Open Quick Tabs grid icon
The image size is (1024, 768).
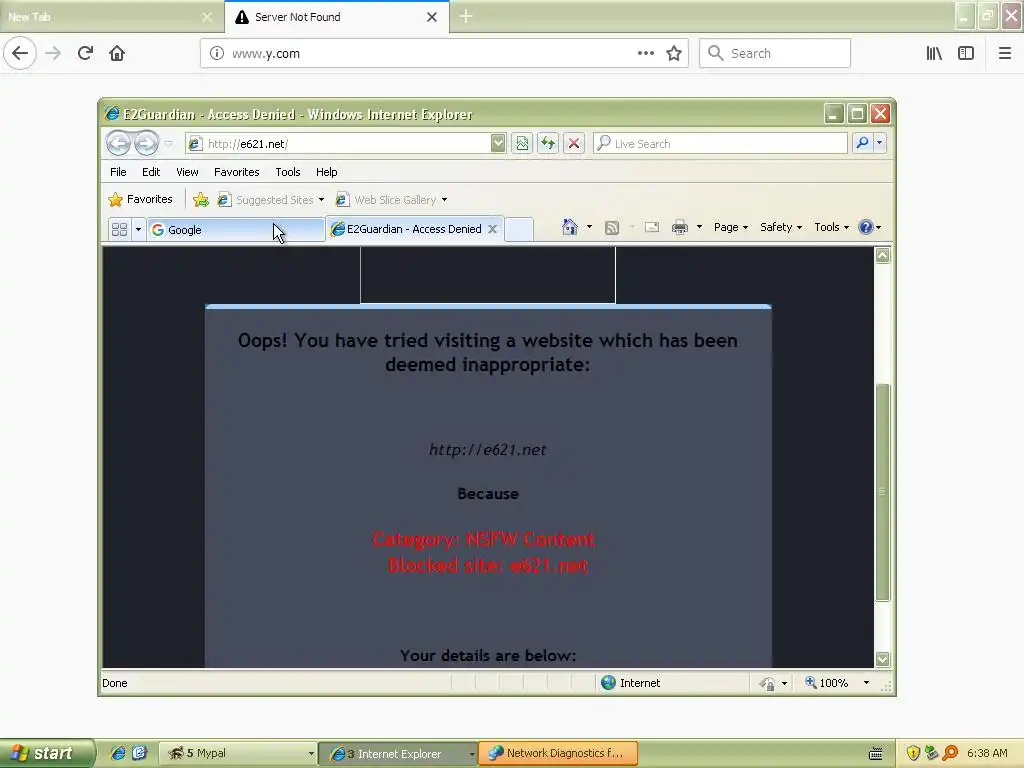pos(120,229)
